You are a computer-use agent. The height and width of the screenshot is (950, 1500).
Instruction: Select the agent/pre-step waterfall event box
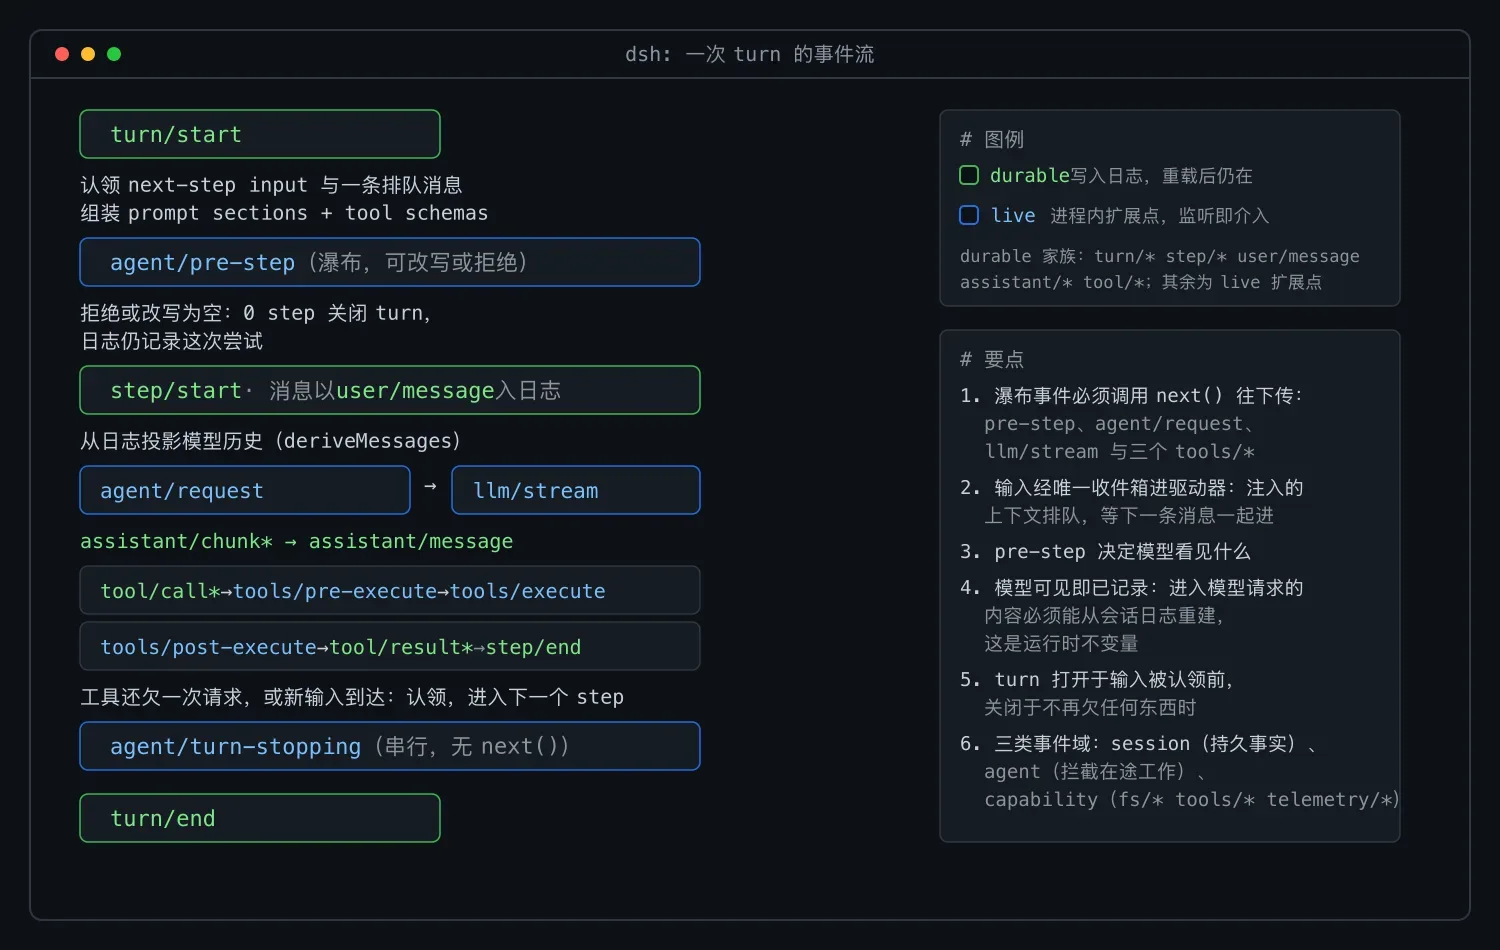click(x=390, y=262)
